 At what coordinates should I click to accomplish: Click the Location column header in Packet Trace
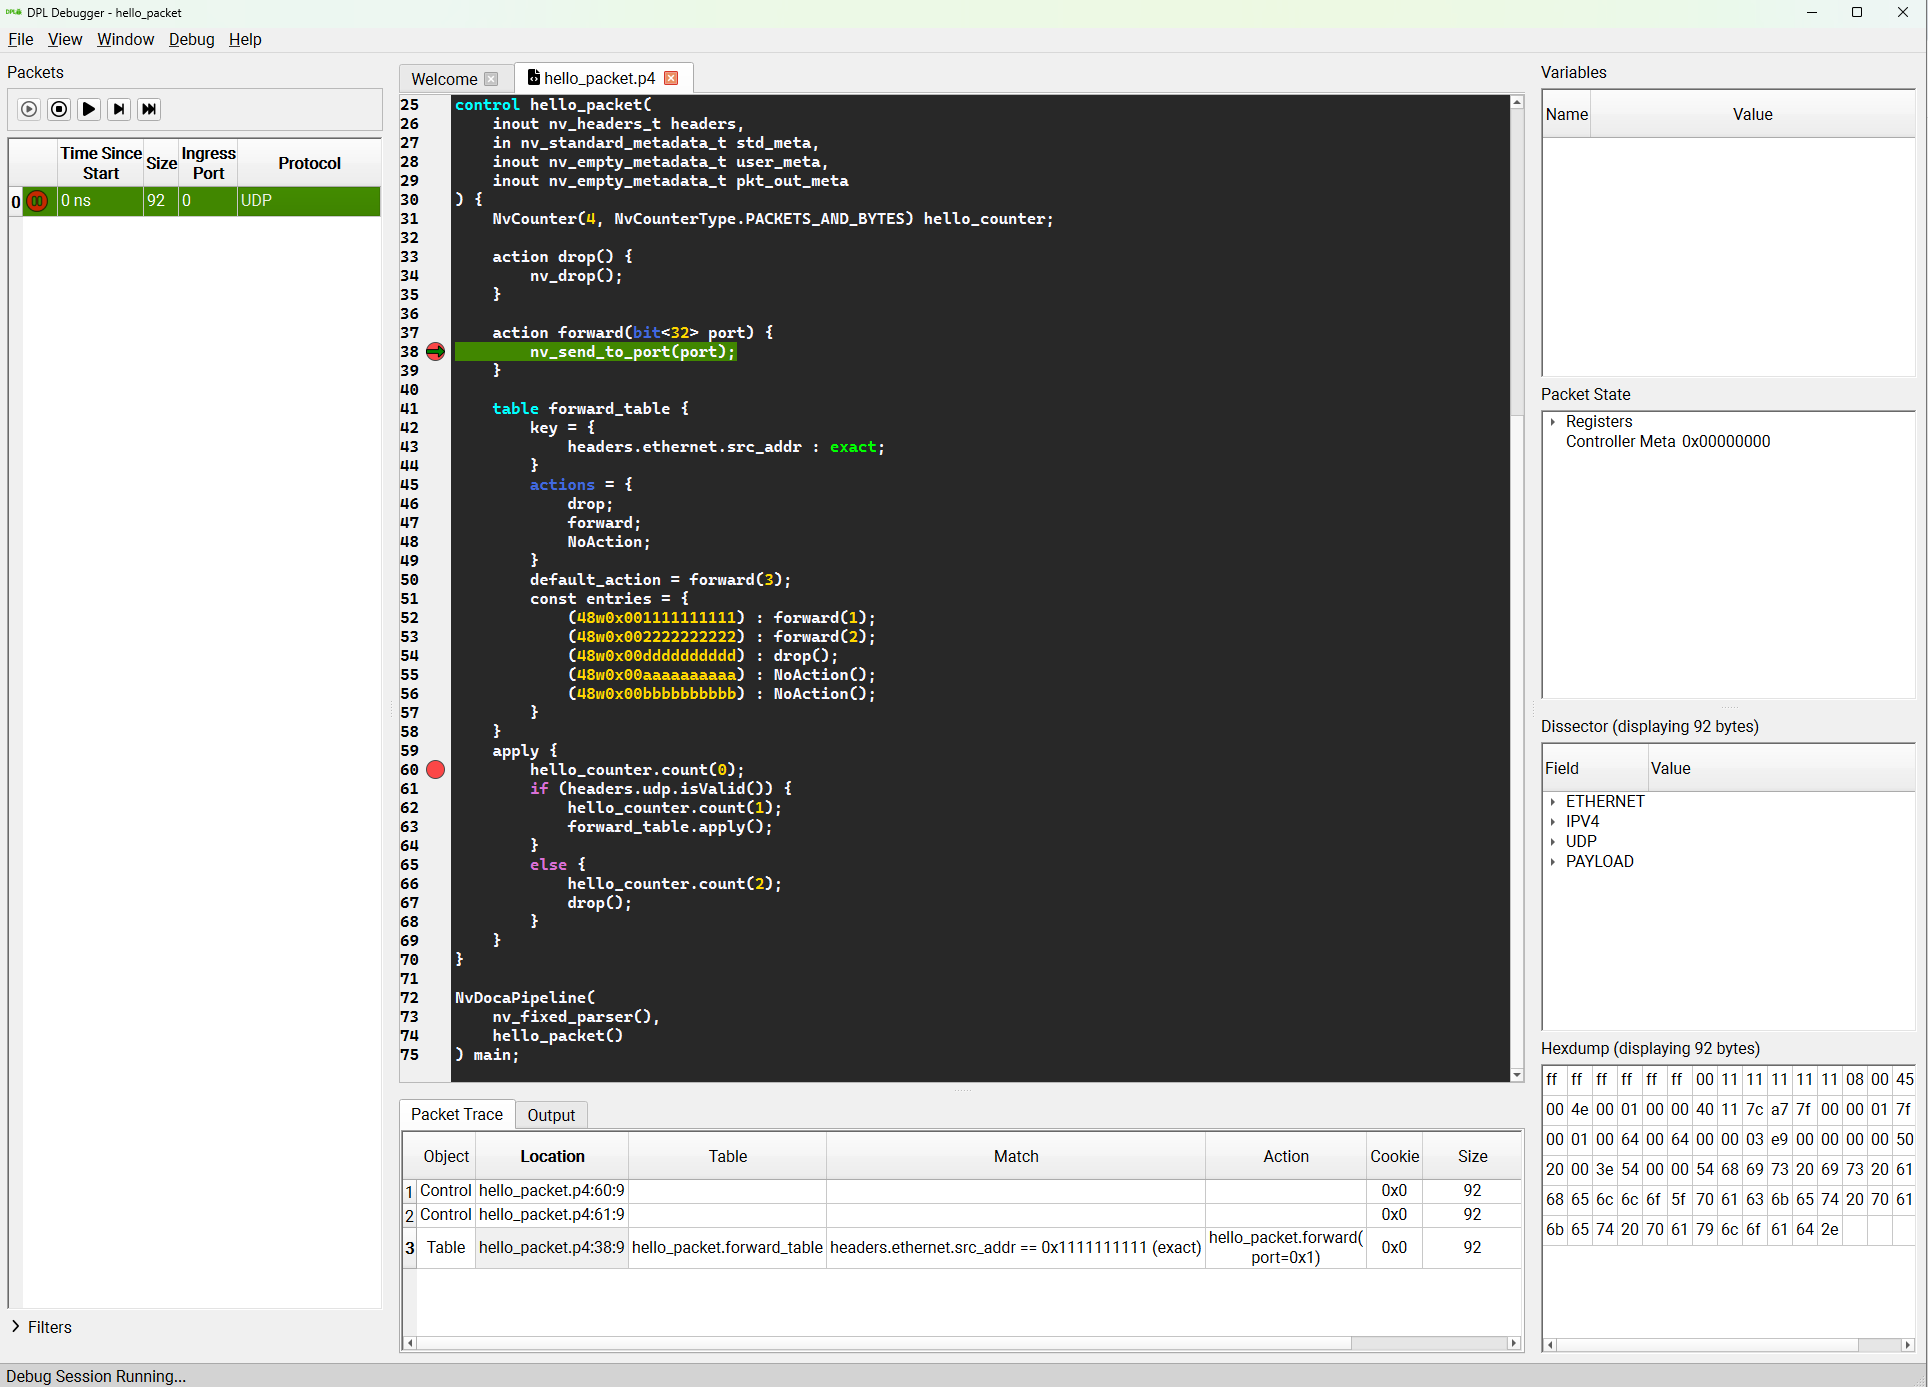pyautogui.click(x=552, y=1156)
